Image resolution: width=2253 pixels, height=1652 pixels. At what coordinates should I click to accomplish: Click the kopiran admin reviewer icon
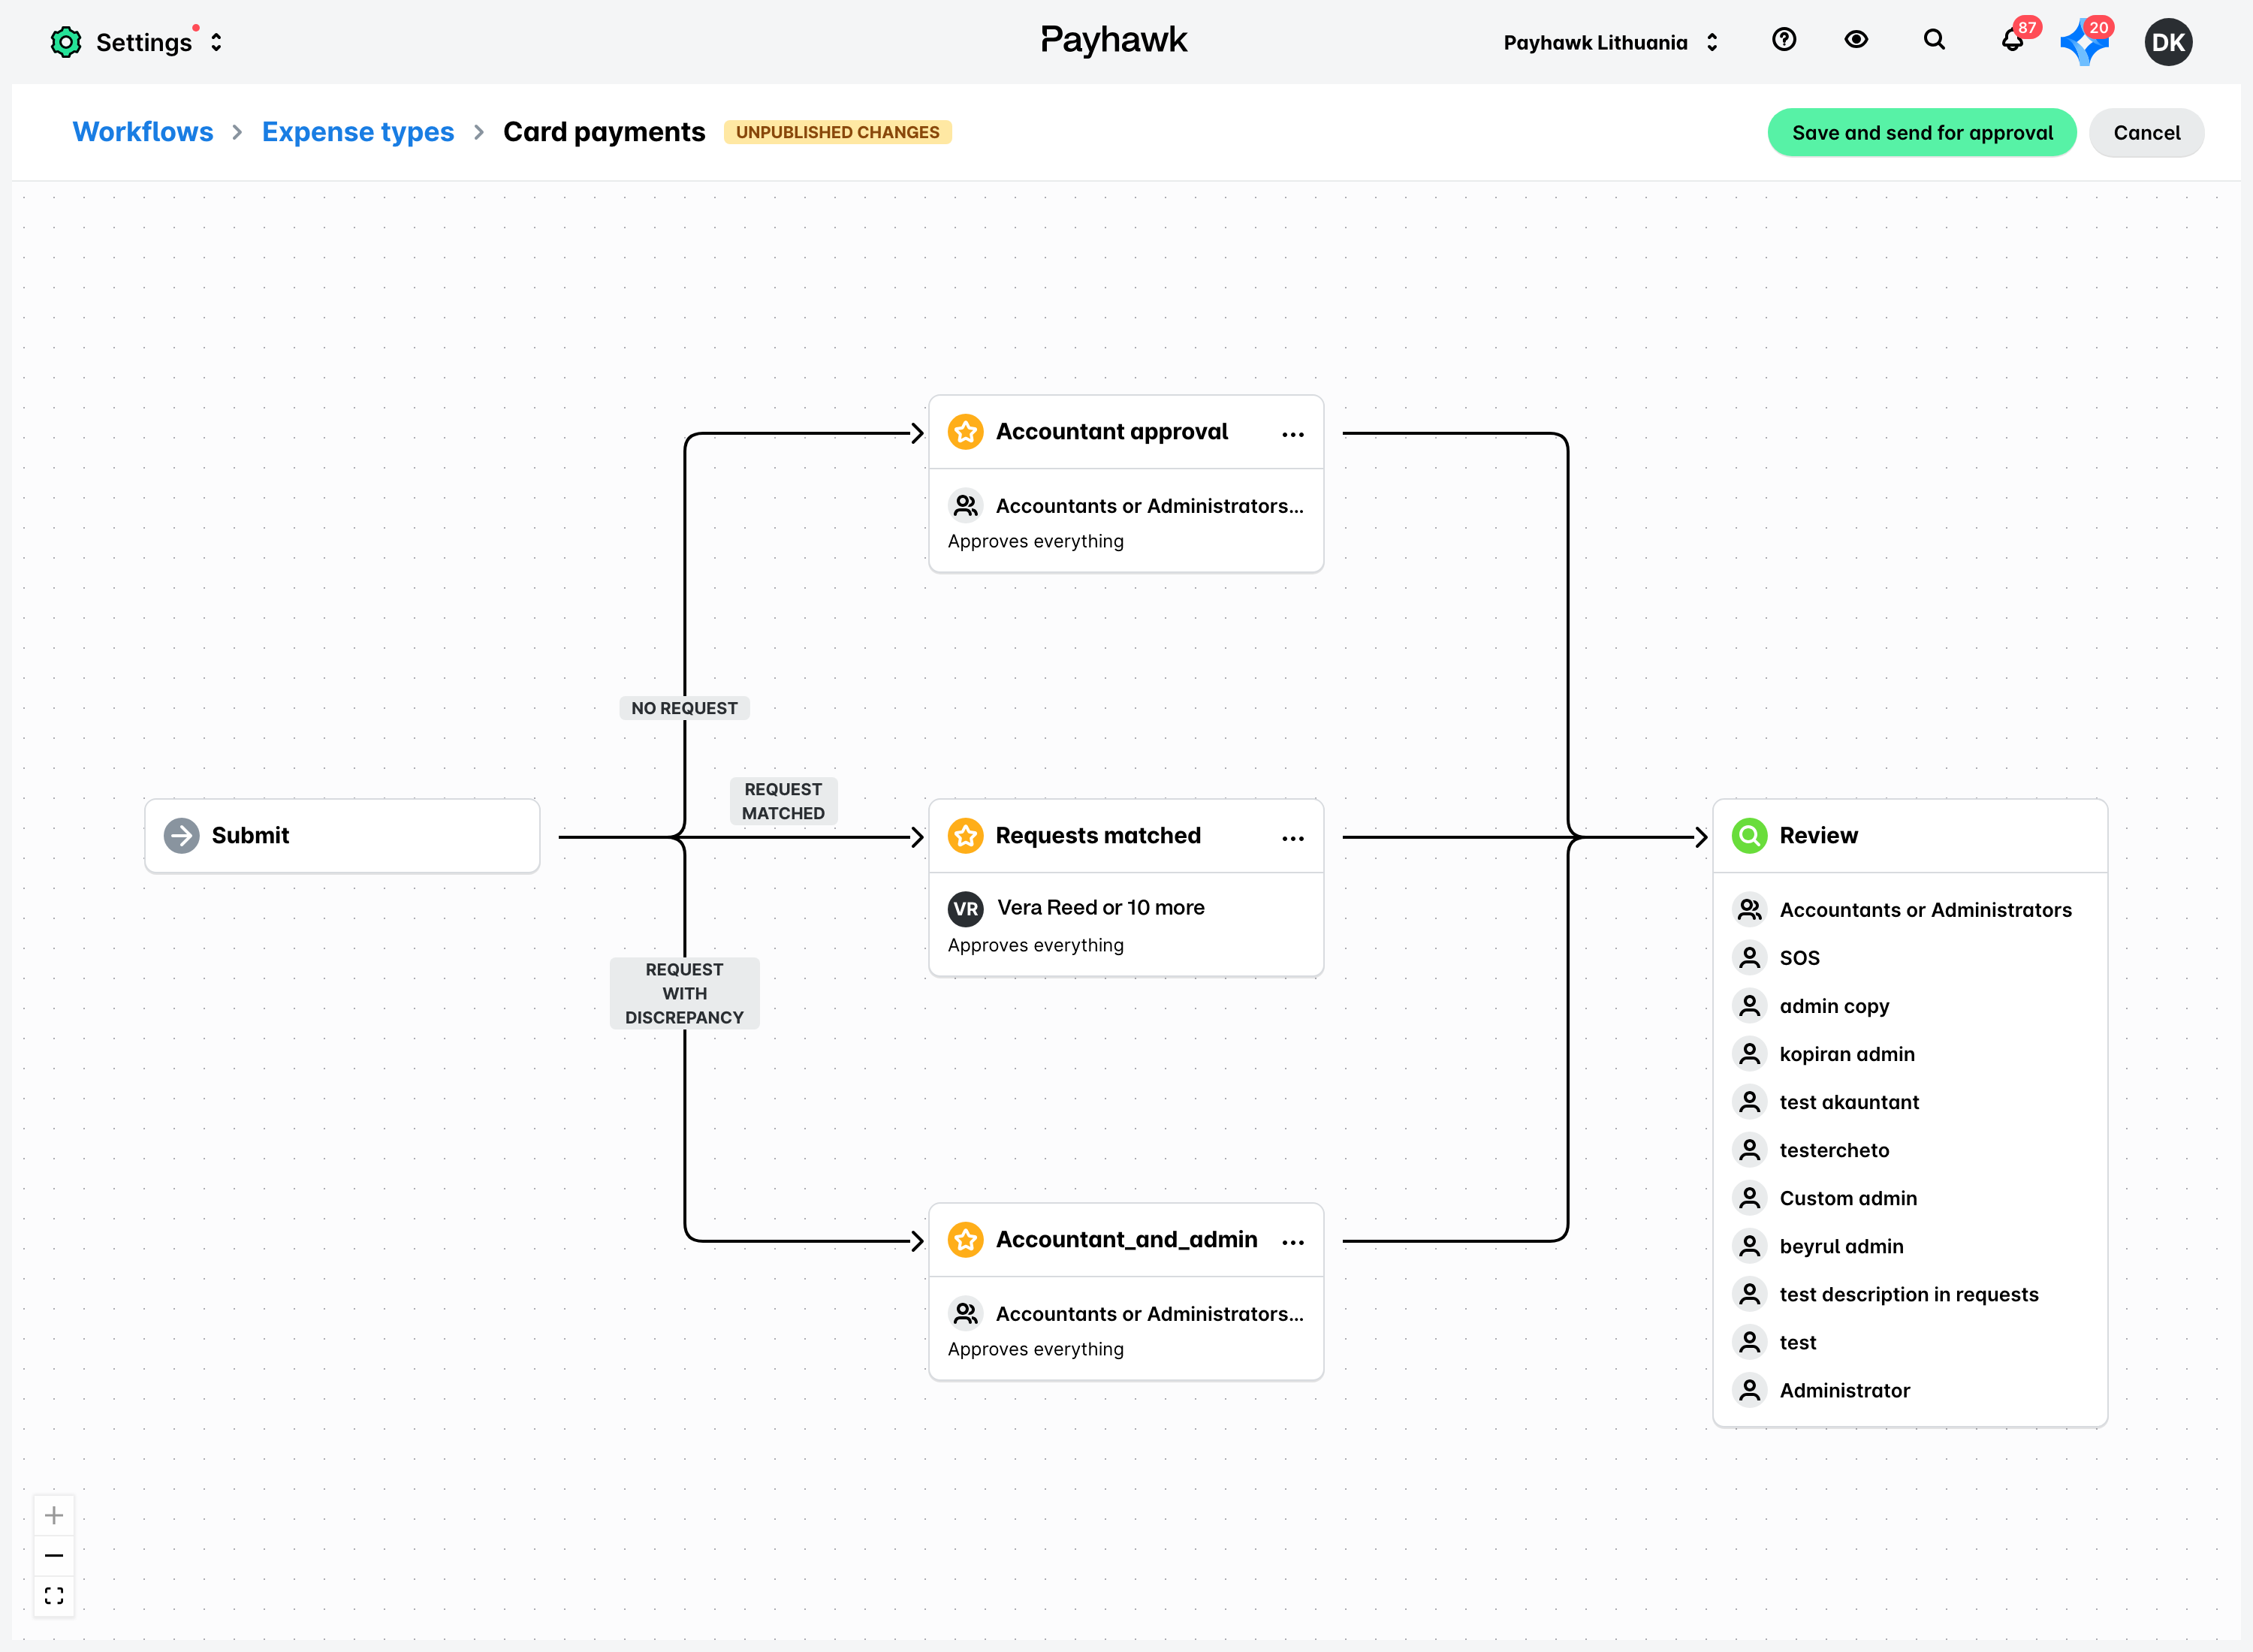click(1749, 1054)
